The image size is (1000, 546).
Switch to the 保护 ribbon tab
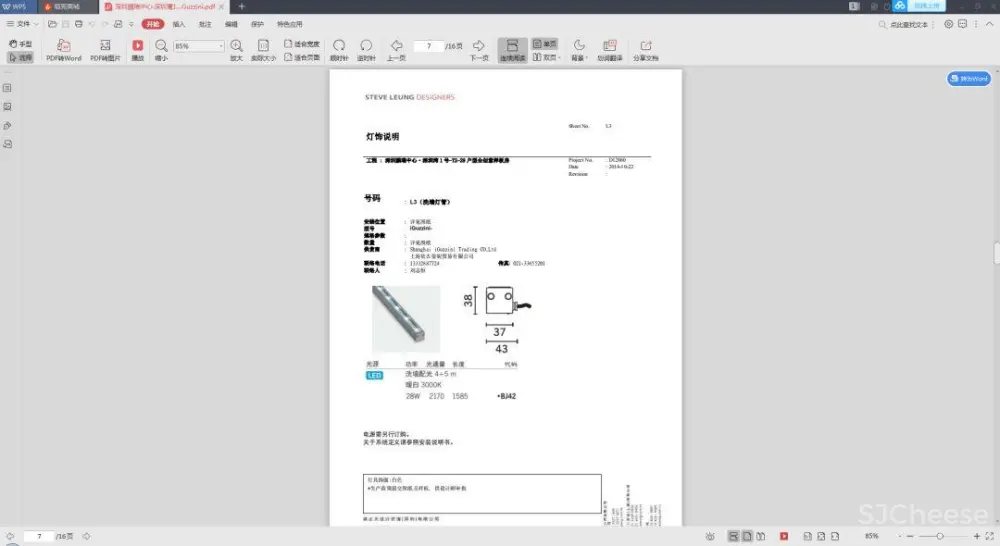click(x=257, y=24)
